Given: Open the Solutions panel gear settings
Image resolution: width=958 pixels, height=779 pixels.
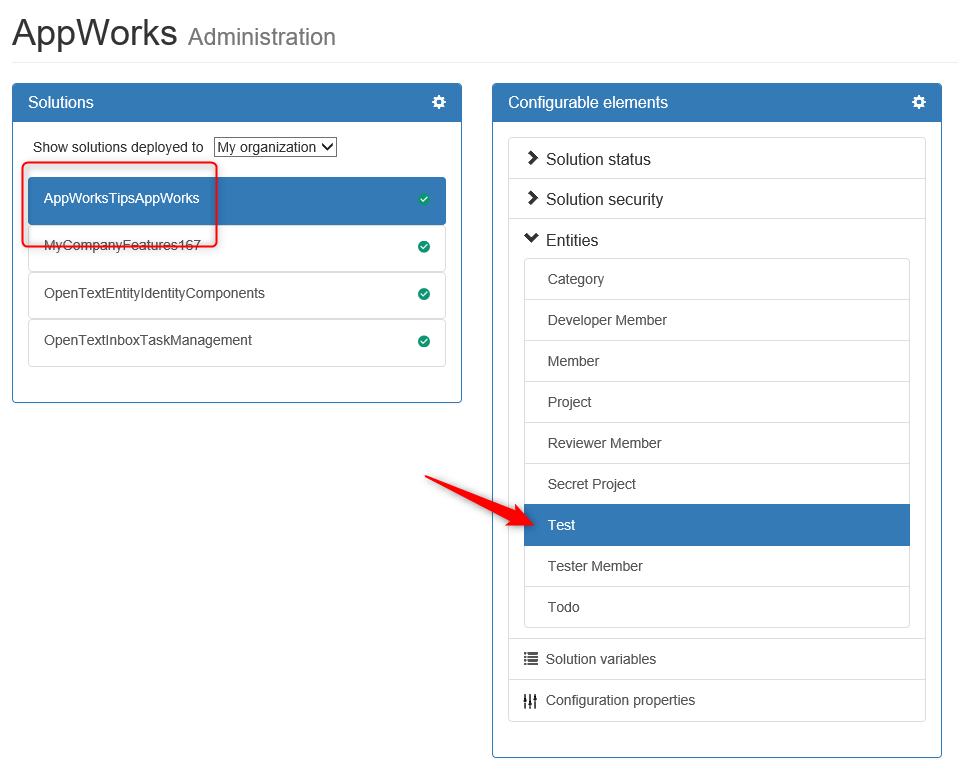Looking at the screenshot, I should pyautogui.click(x=439, y=102).
